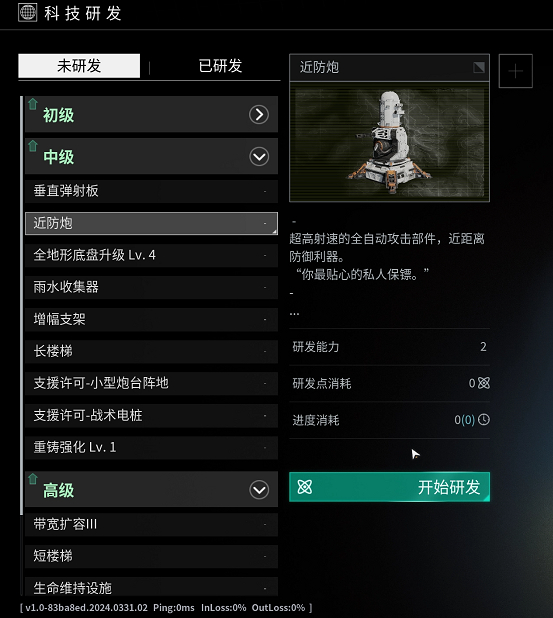Image resolution: width=553 pixels, height=618 pixels.
Task: Collapse the 高级 category chevron
Action: 259,490
